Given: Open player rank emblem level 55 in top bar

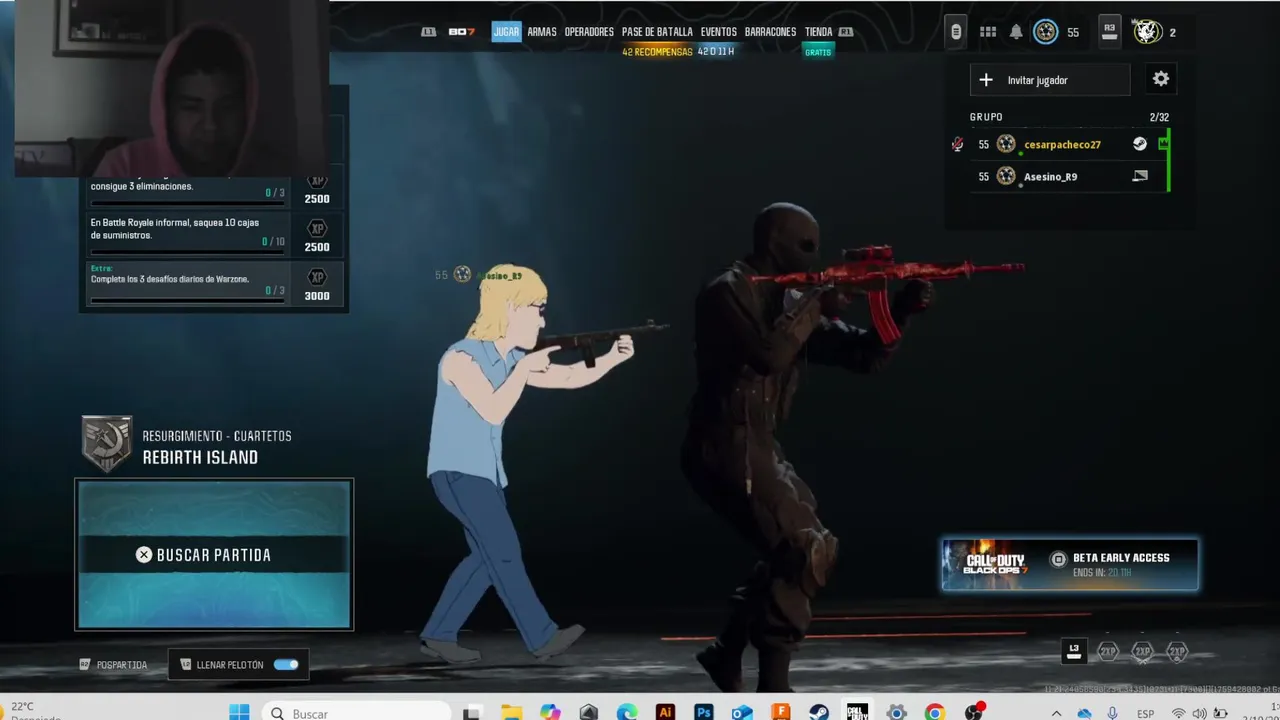Looking at the screenshot, I should 1046,32.
